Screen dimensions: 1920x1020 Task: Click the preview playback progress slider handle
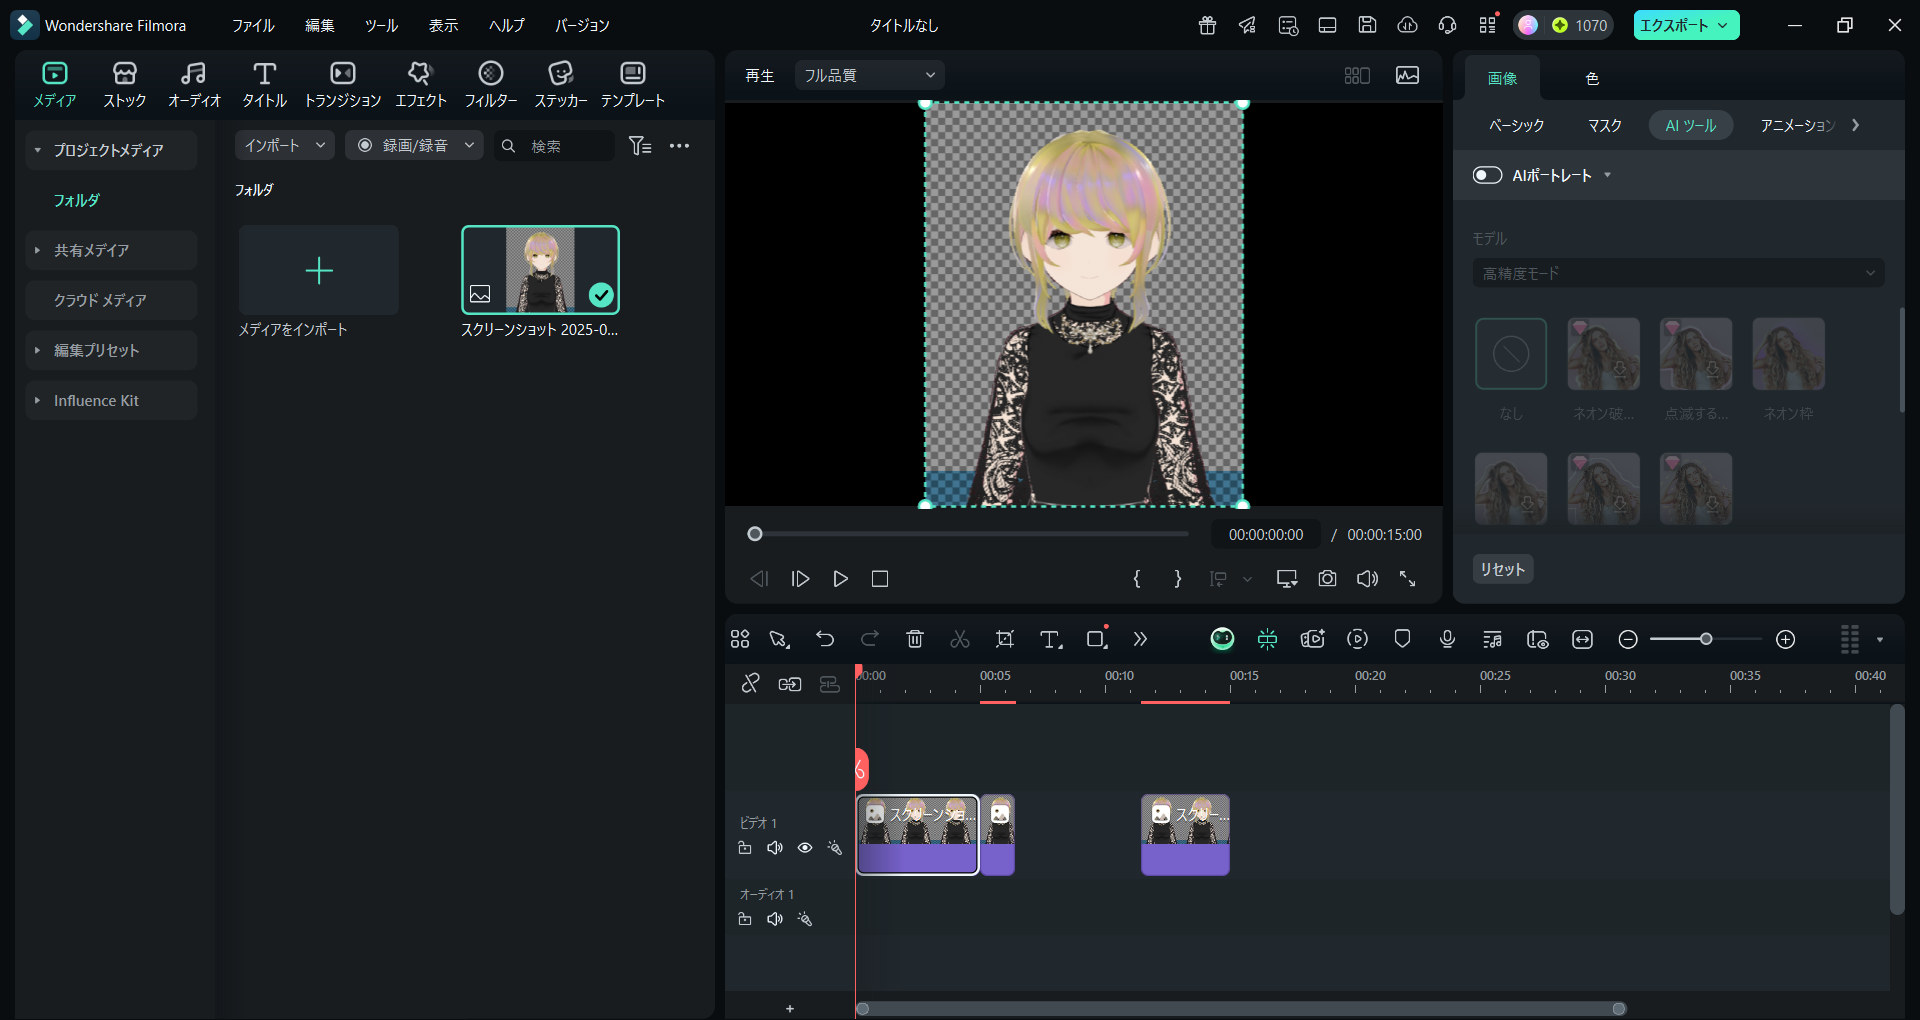(x=755, y=534)
